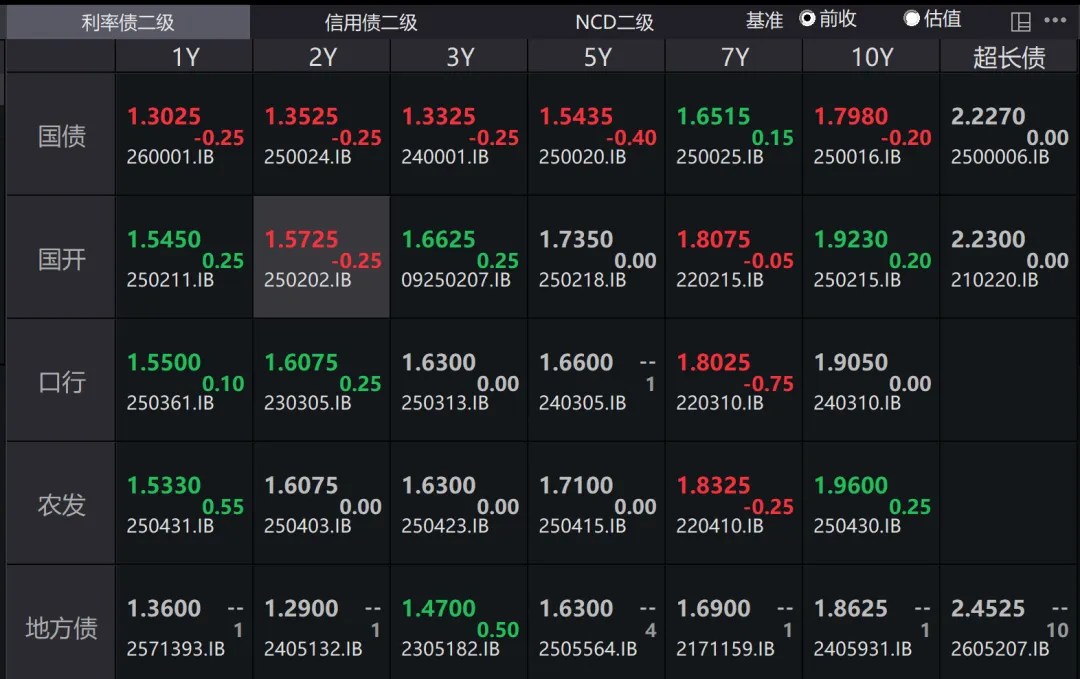Screen dimensions: 1080x679
Task: Select the 国开 row header
Action: (x=62, y=259)
